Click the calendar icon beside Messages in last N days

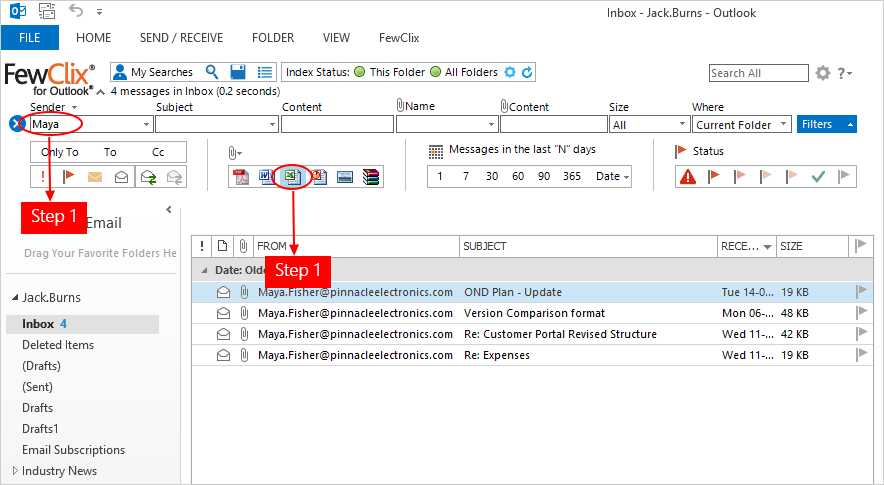click(436, 151)
